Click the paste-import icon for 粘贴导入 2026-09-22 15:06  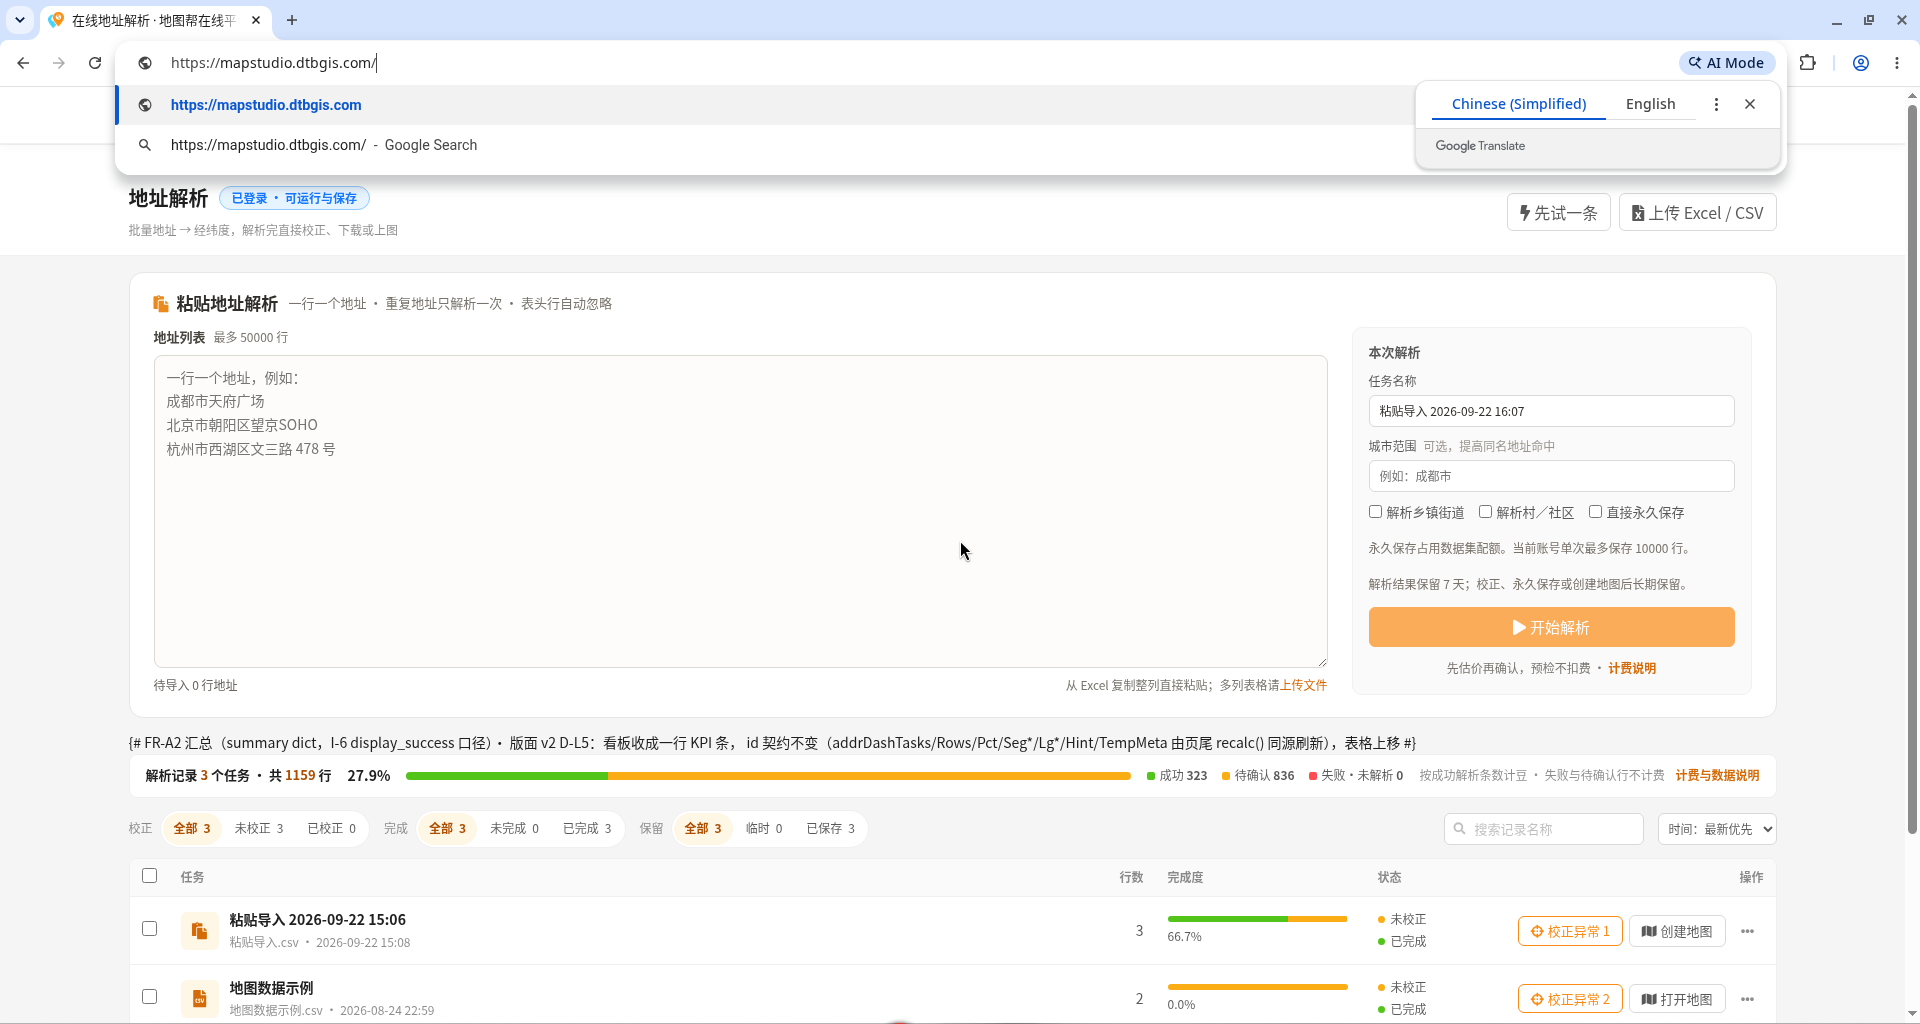coord(200,931)
